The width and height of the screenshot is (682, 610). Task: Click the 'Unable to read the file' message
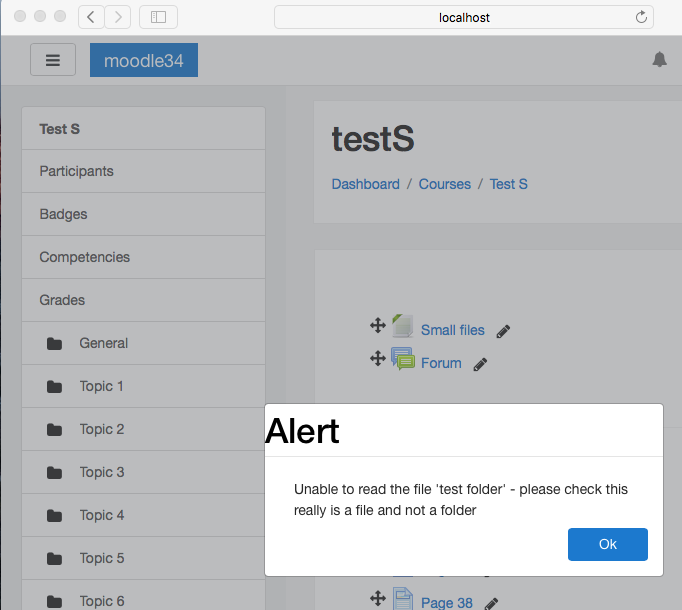461,499
